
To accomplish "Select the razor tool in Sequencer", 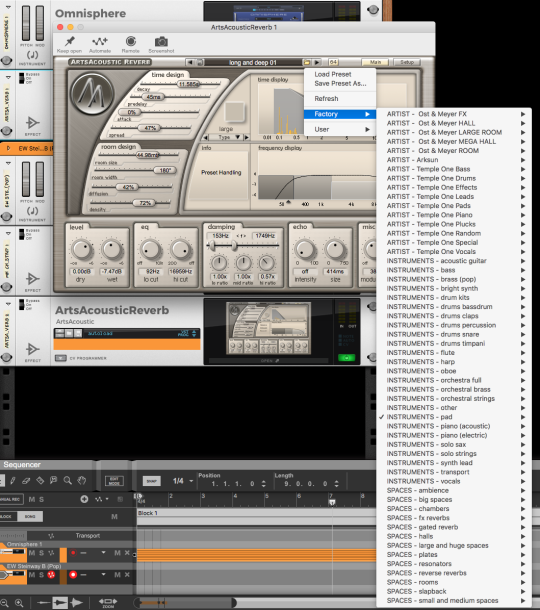I will pyautogui.click(x=40, y=480).
